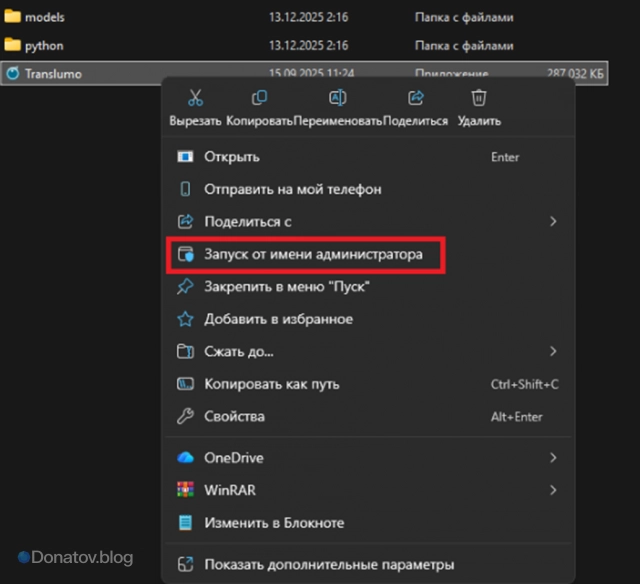Click the Share (Поделиться) icon in top row
640x584 pixels.
(x=416, y=98)
